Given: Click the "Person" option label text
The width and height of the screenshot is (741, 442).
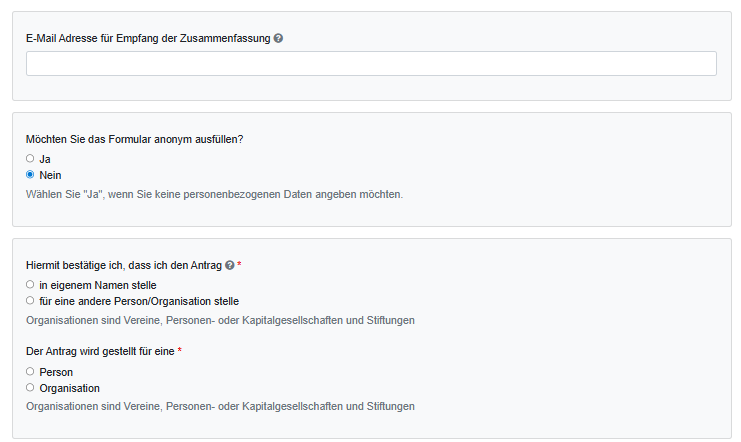Looking at the screenshot, I should click(x=56, y=372).
